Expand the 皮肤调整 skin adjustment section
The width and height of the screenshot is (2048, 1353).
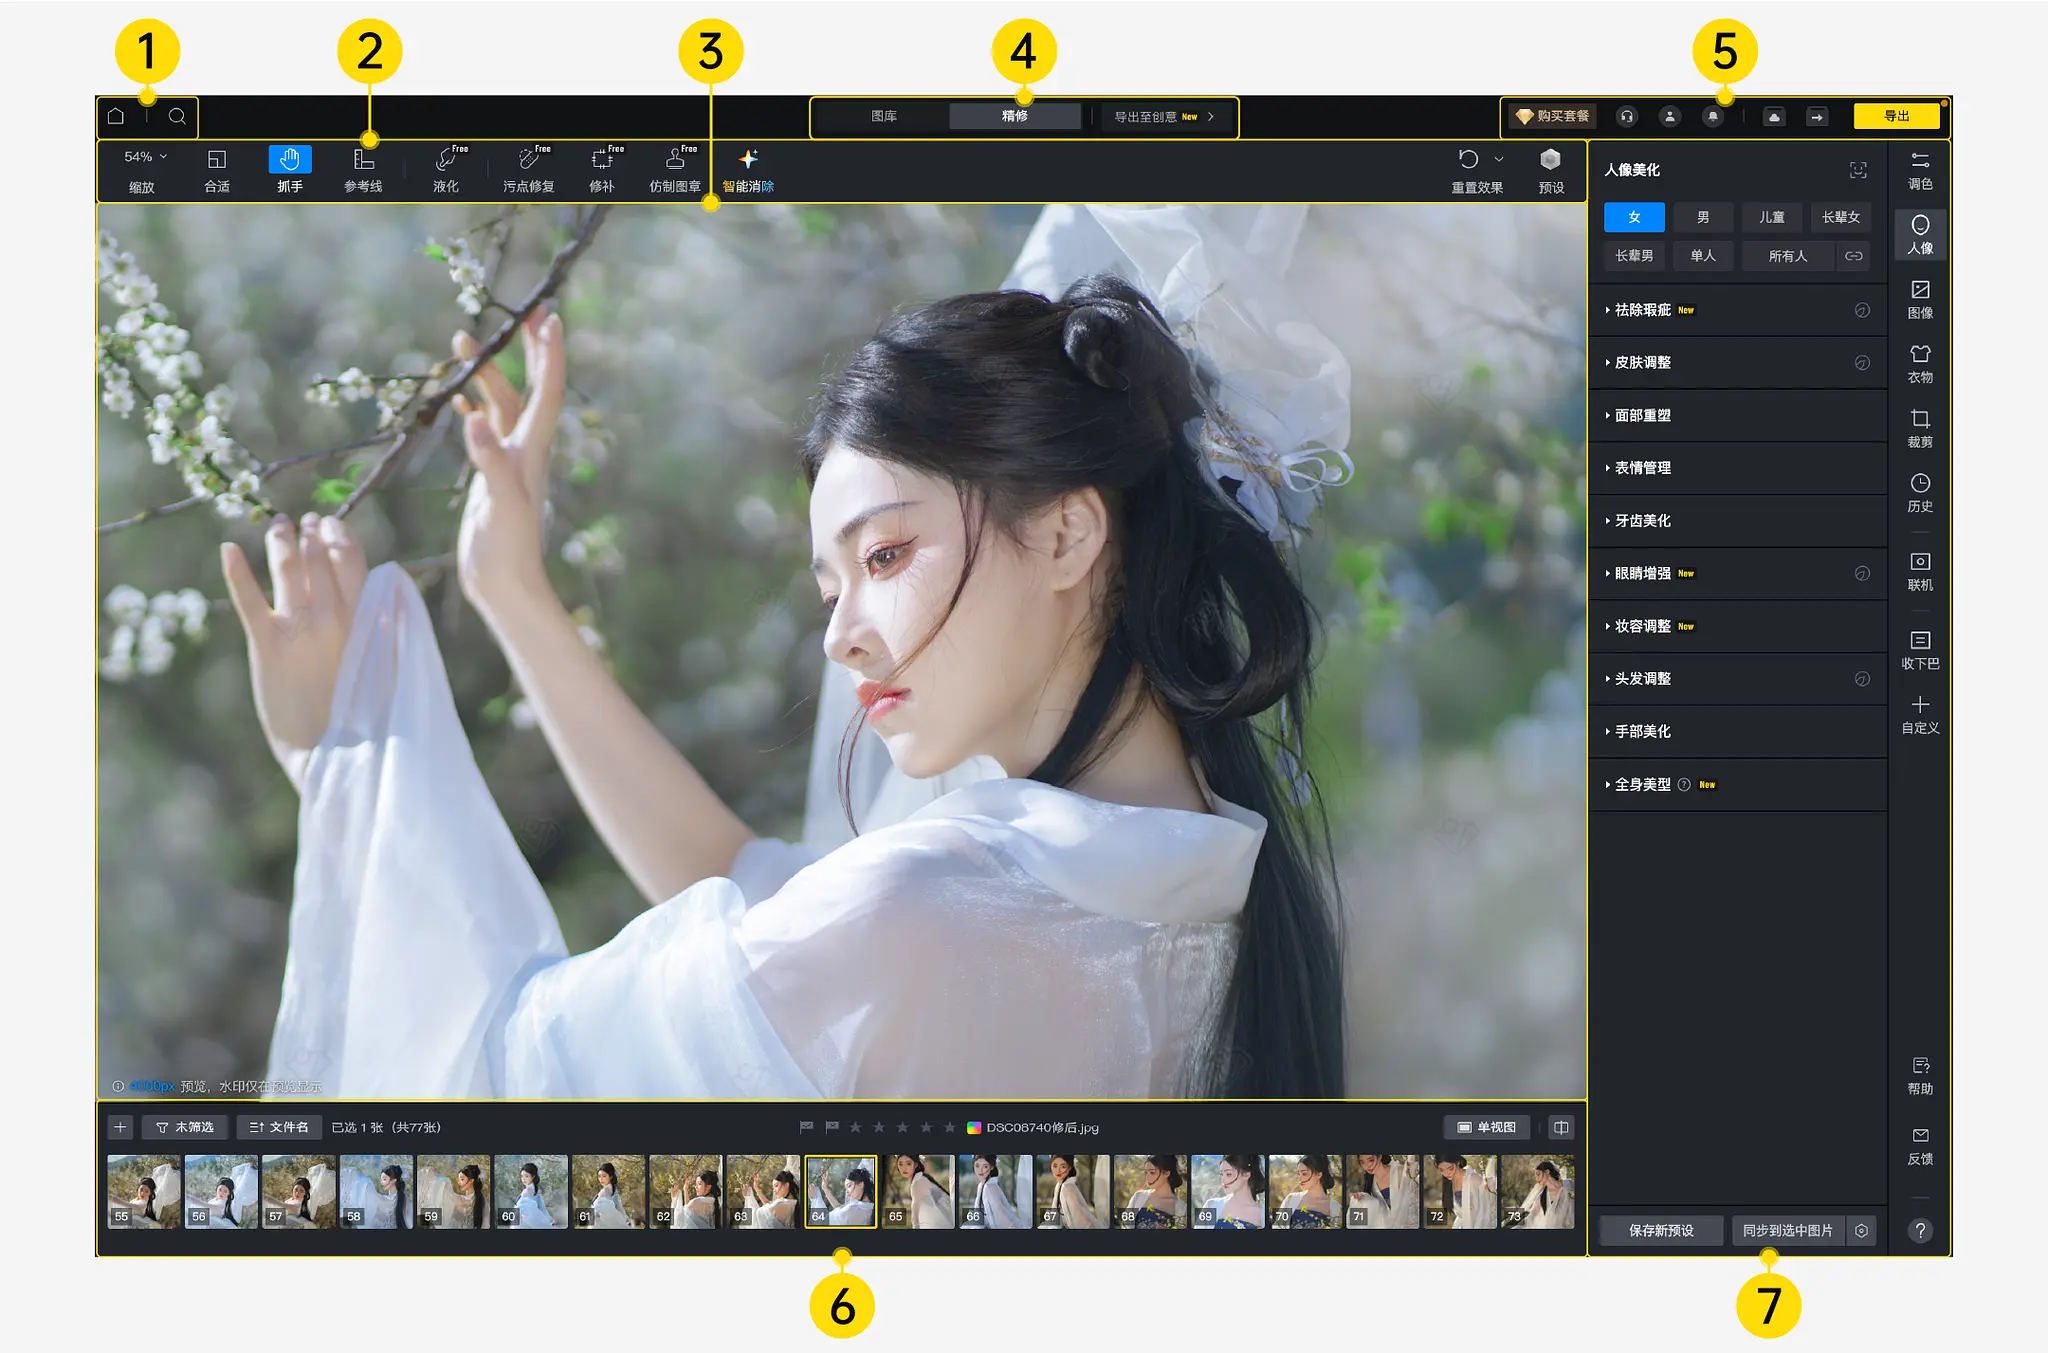[1643, 362]
